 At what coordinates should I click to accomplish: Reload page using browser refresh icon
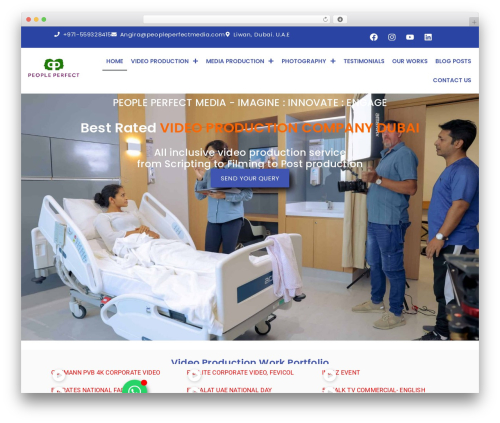click(x=325, y=19)
